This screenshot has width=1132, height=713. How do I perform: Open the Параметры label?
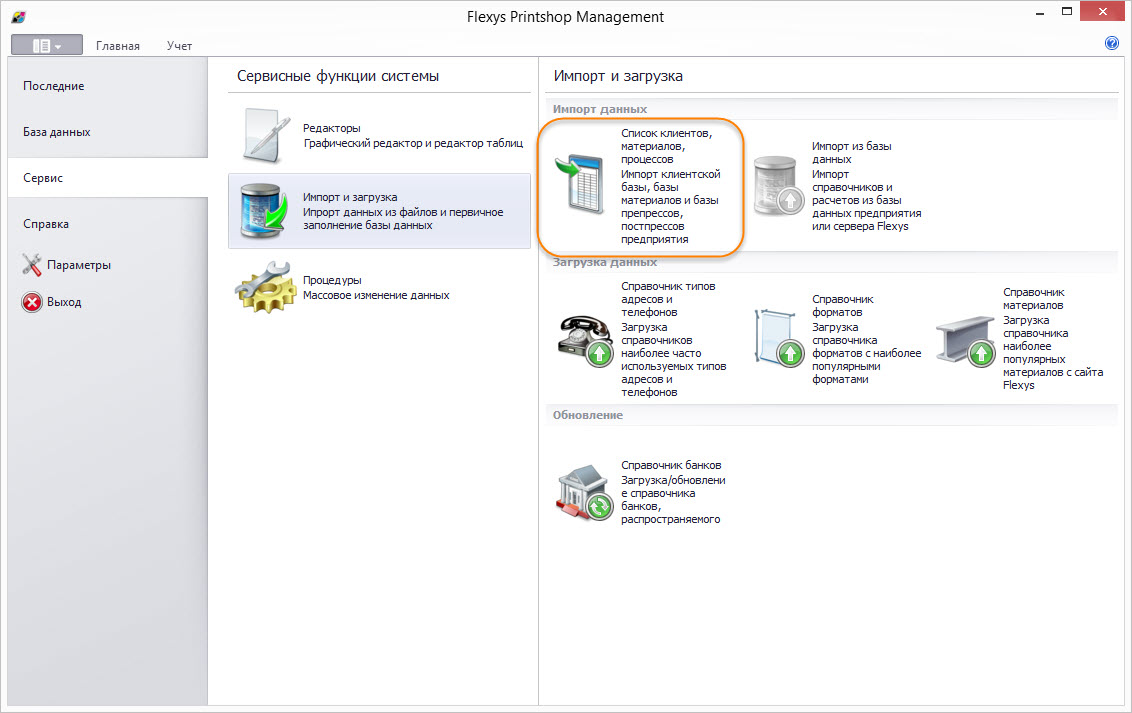pyautogui.click(x=79, y=265)
